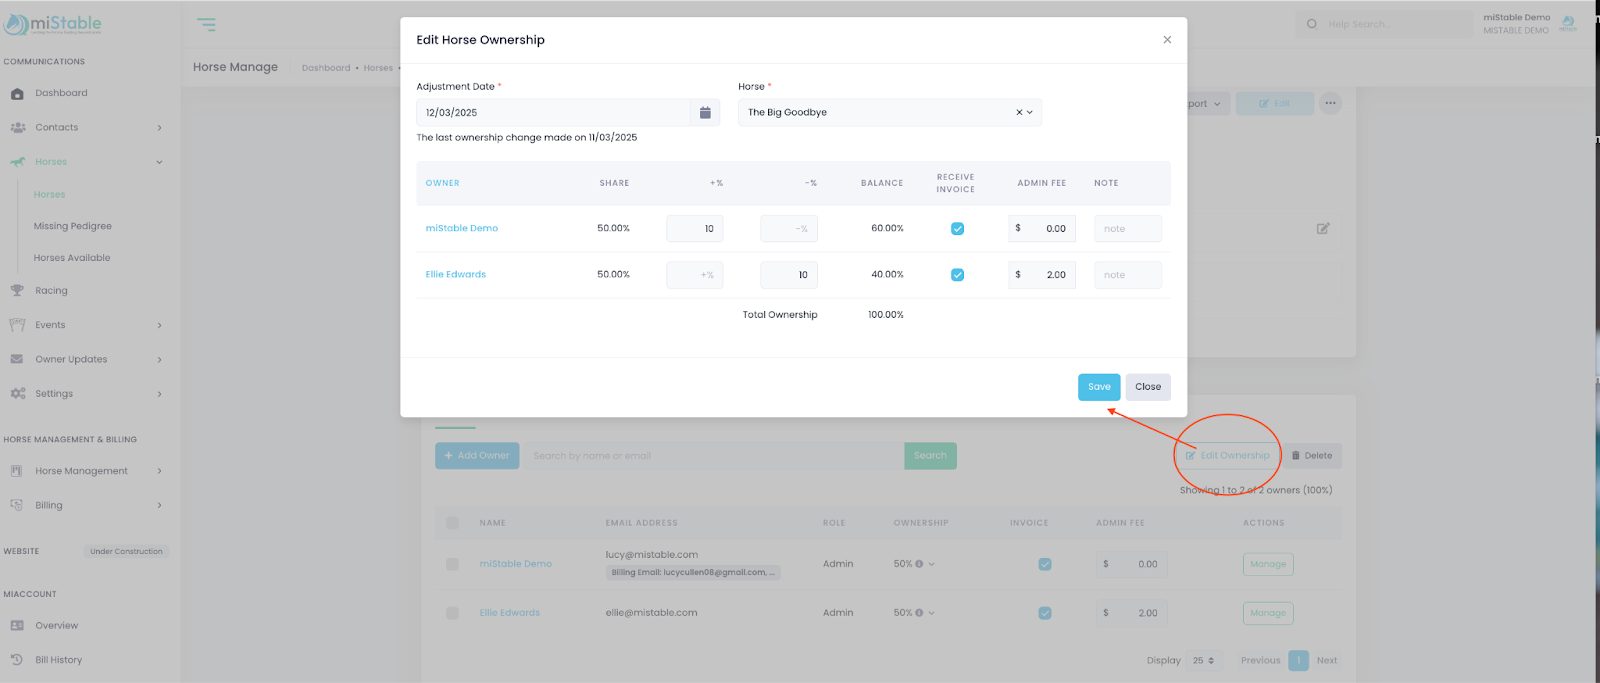Open the Ellie Edwards owner link in dialog
The width and height of the screenshot is (1600, 683).
pyautogui.click(x=455, y=275)
